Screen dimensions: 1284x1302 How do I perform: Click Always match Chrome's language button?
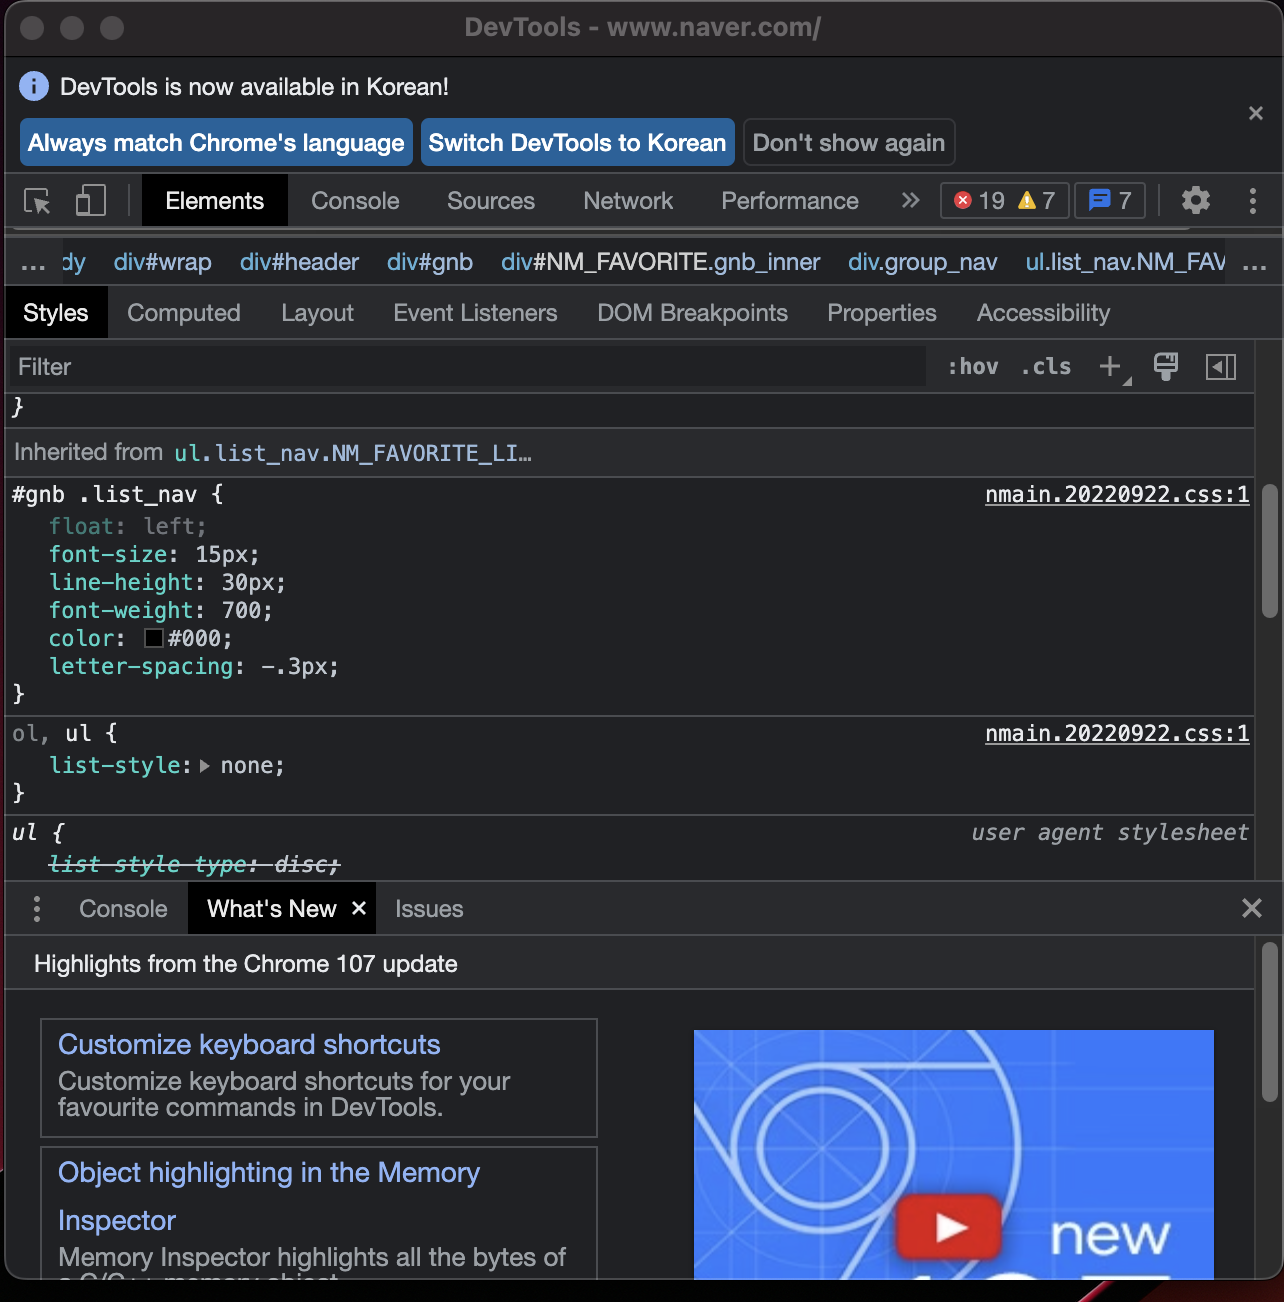click(x=216, y=142)
